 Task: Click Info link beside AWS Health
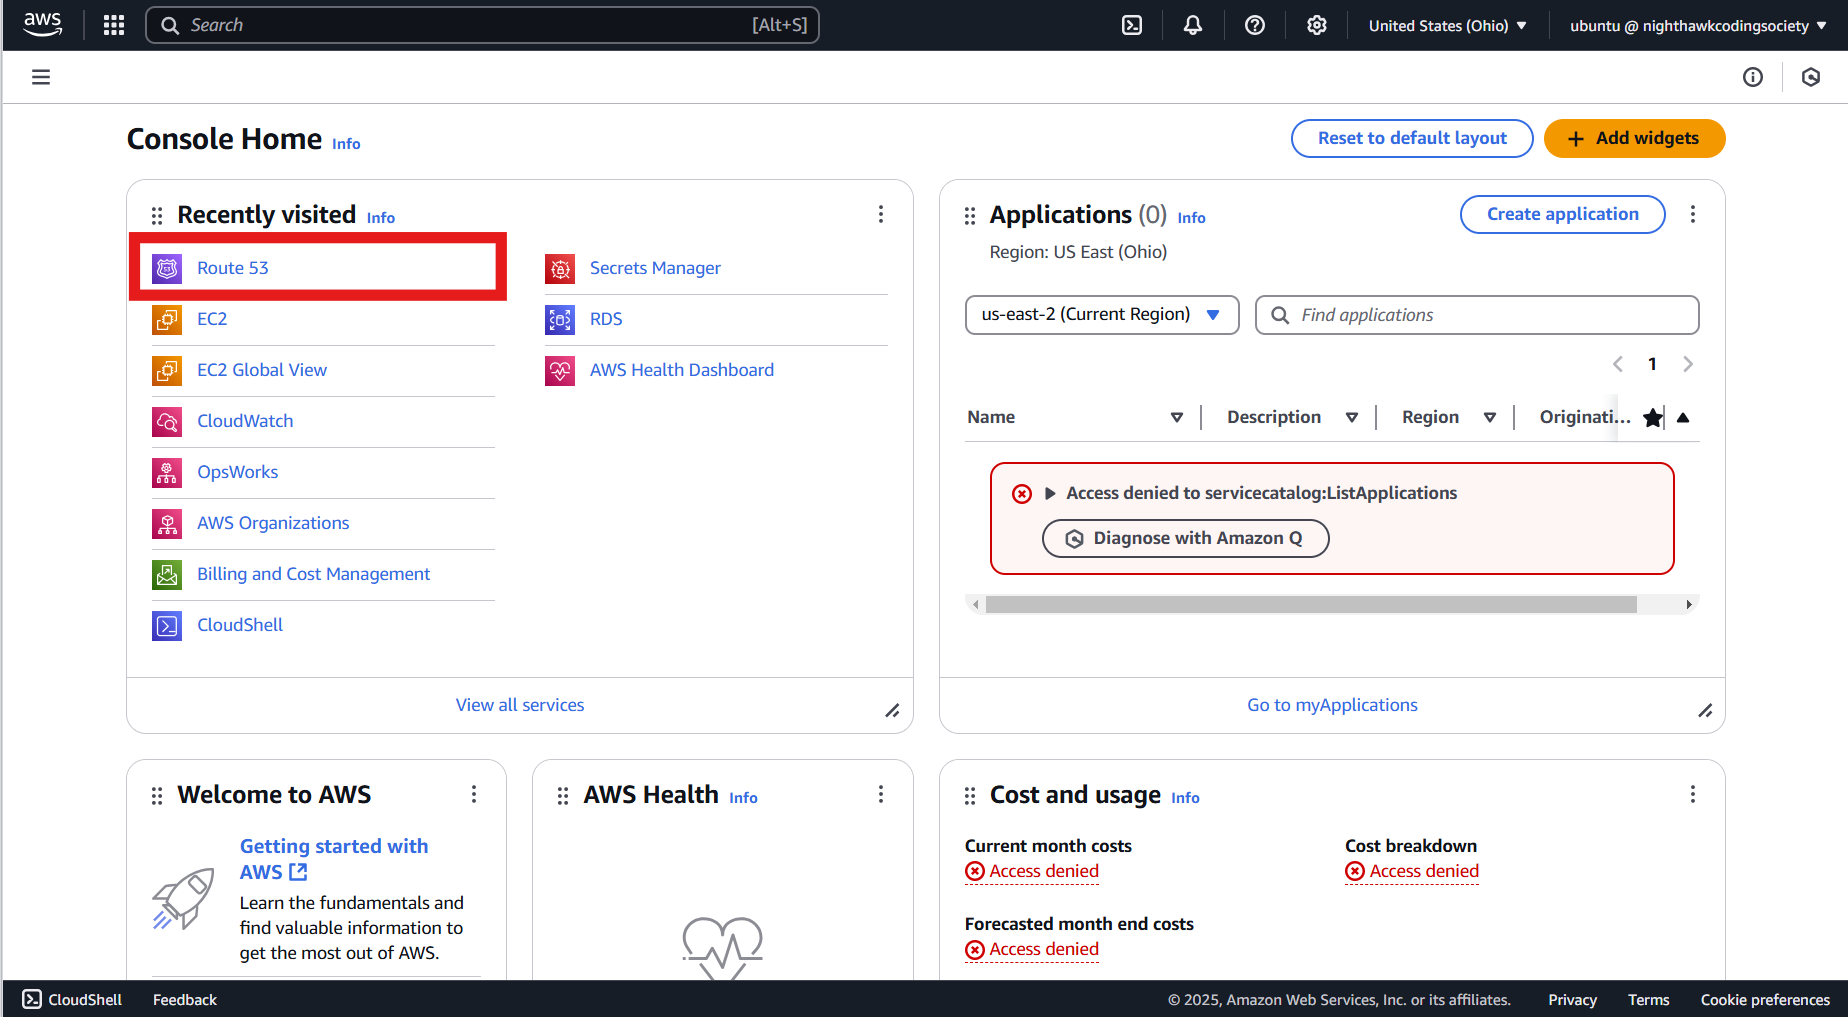pyautogui.click(x=743, y=798)
